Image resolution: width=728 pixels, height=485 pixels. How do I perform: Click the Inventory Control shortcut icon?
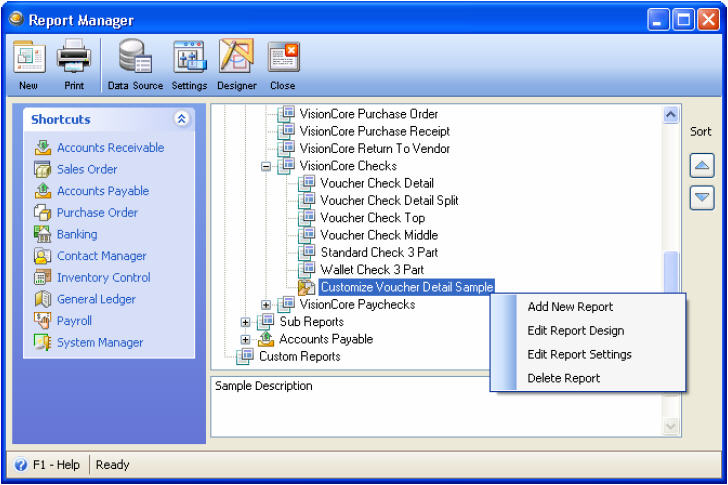pyautogui.click(x=43, y=278)
